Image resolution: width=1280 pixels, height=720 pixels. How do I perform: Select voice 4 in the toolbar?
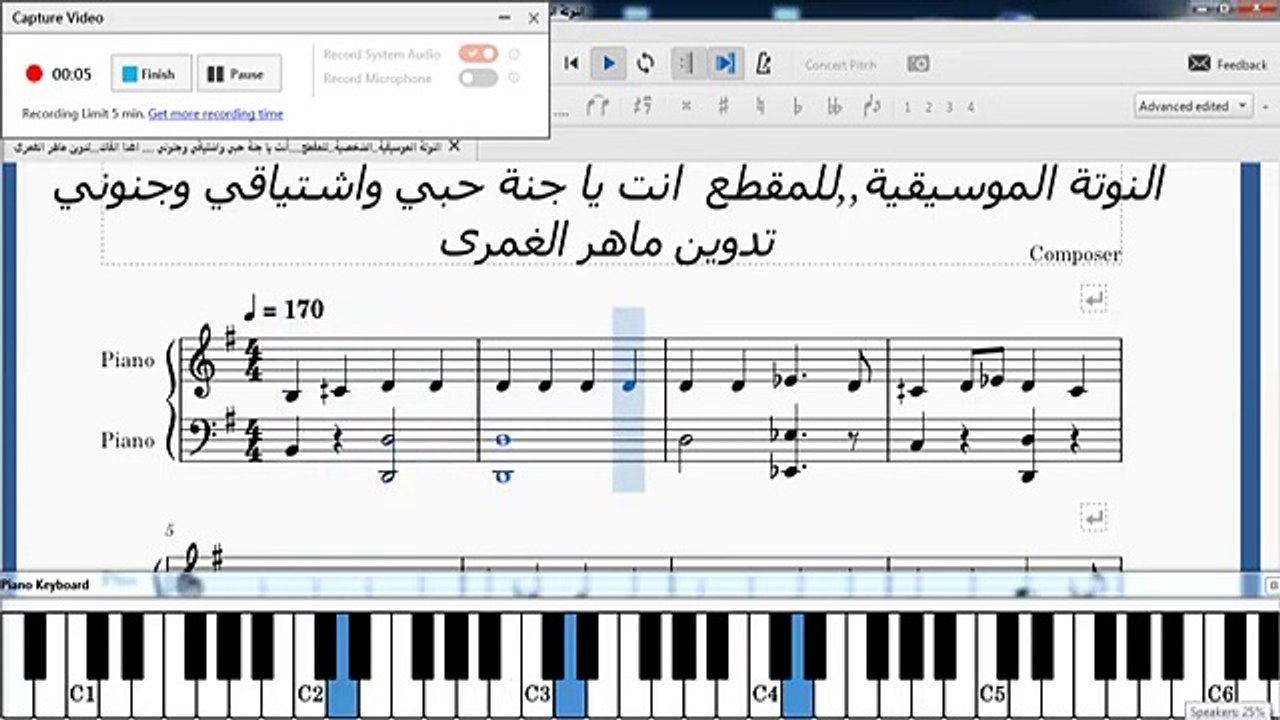[970, 107]
